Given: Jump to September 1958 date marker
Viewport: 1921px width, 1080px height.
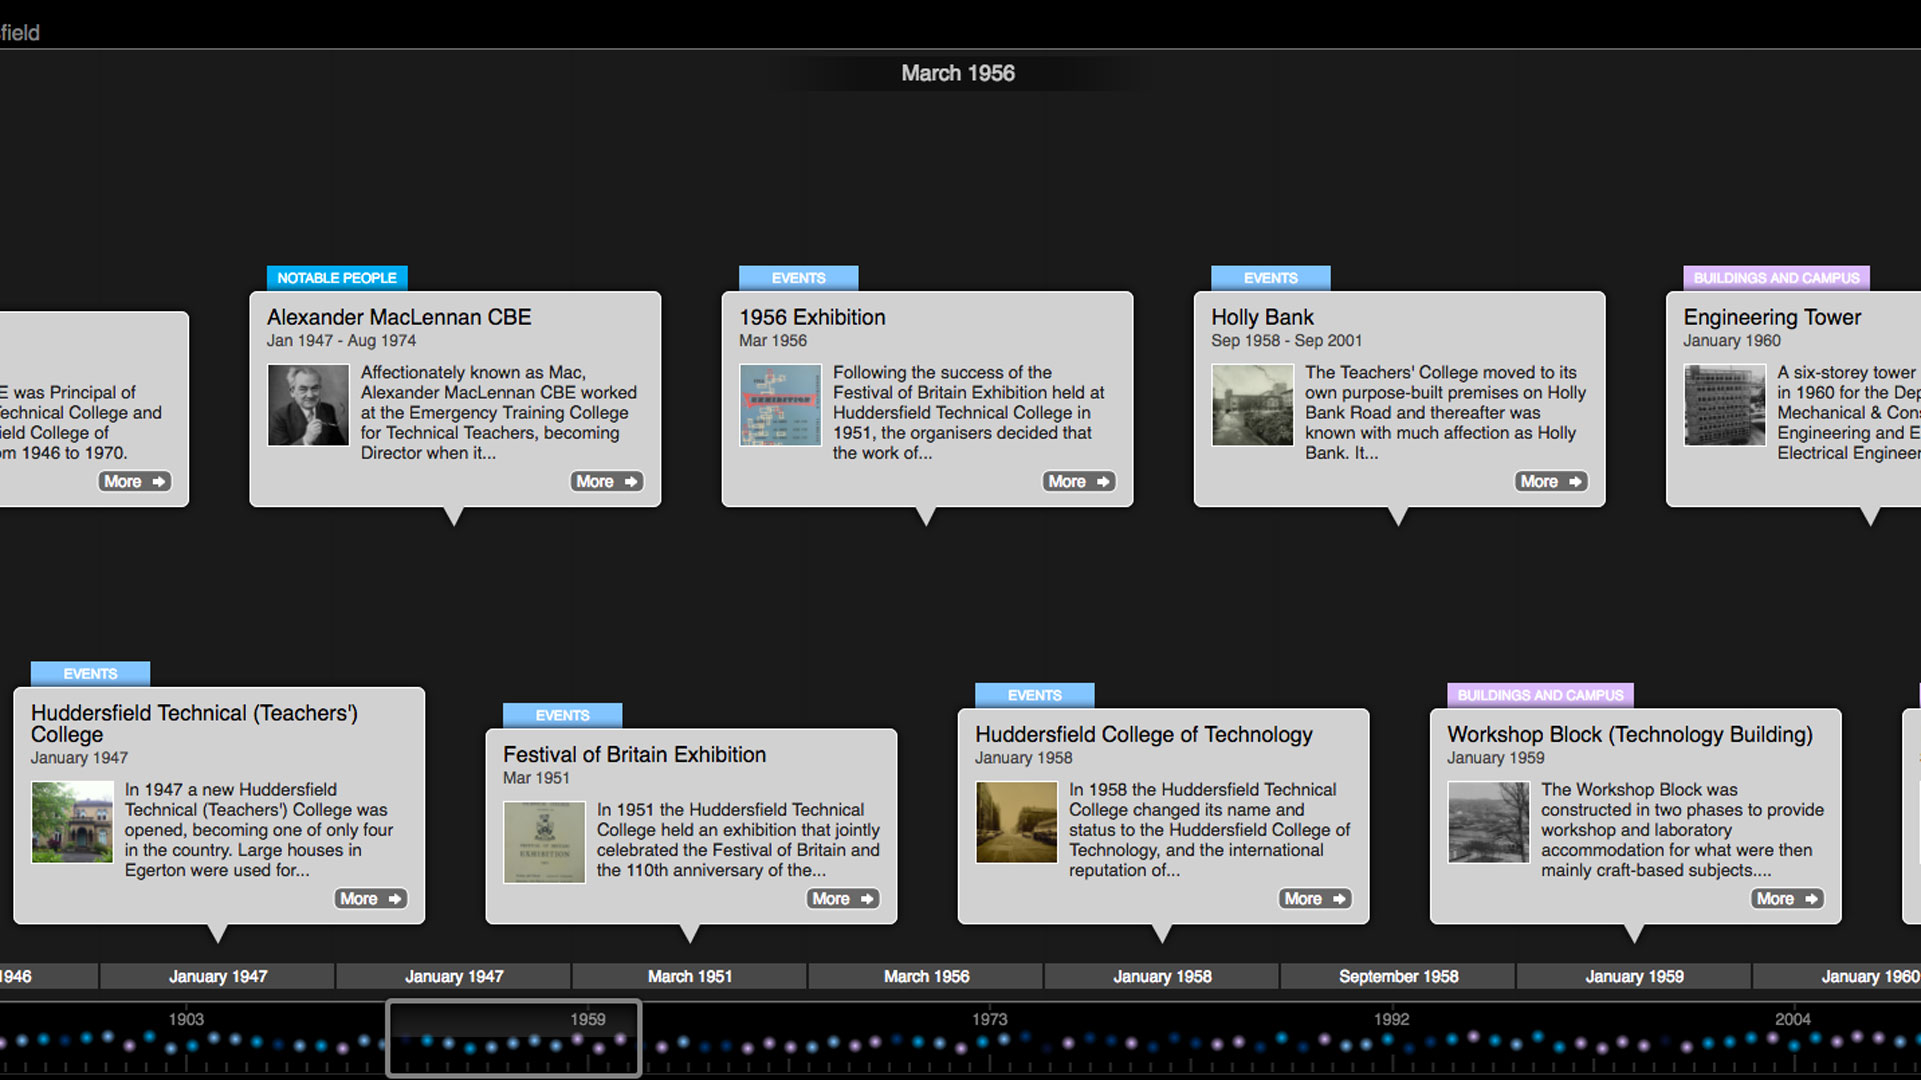Looking at the screenshot, I should click(x=1398, y=976).
